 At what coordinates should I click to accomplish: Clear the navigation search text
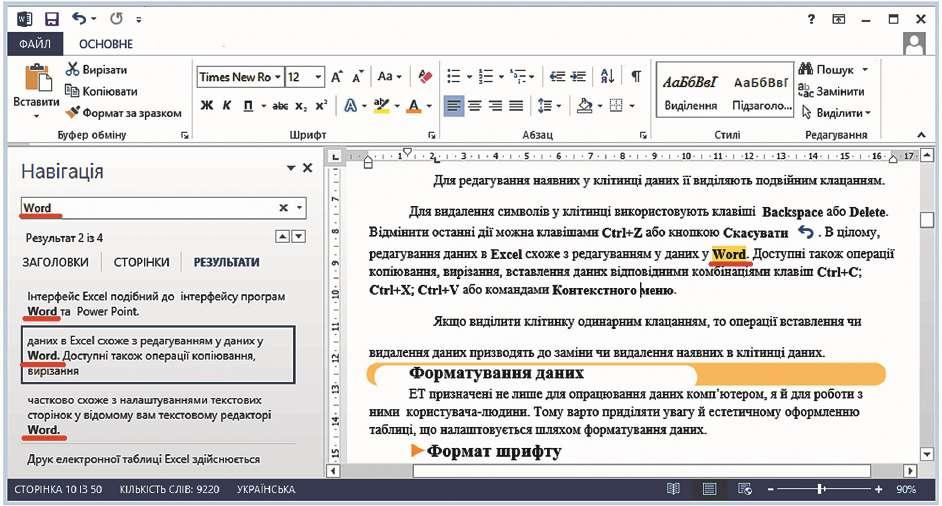[283, 208]
